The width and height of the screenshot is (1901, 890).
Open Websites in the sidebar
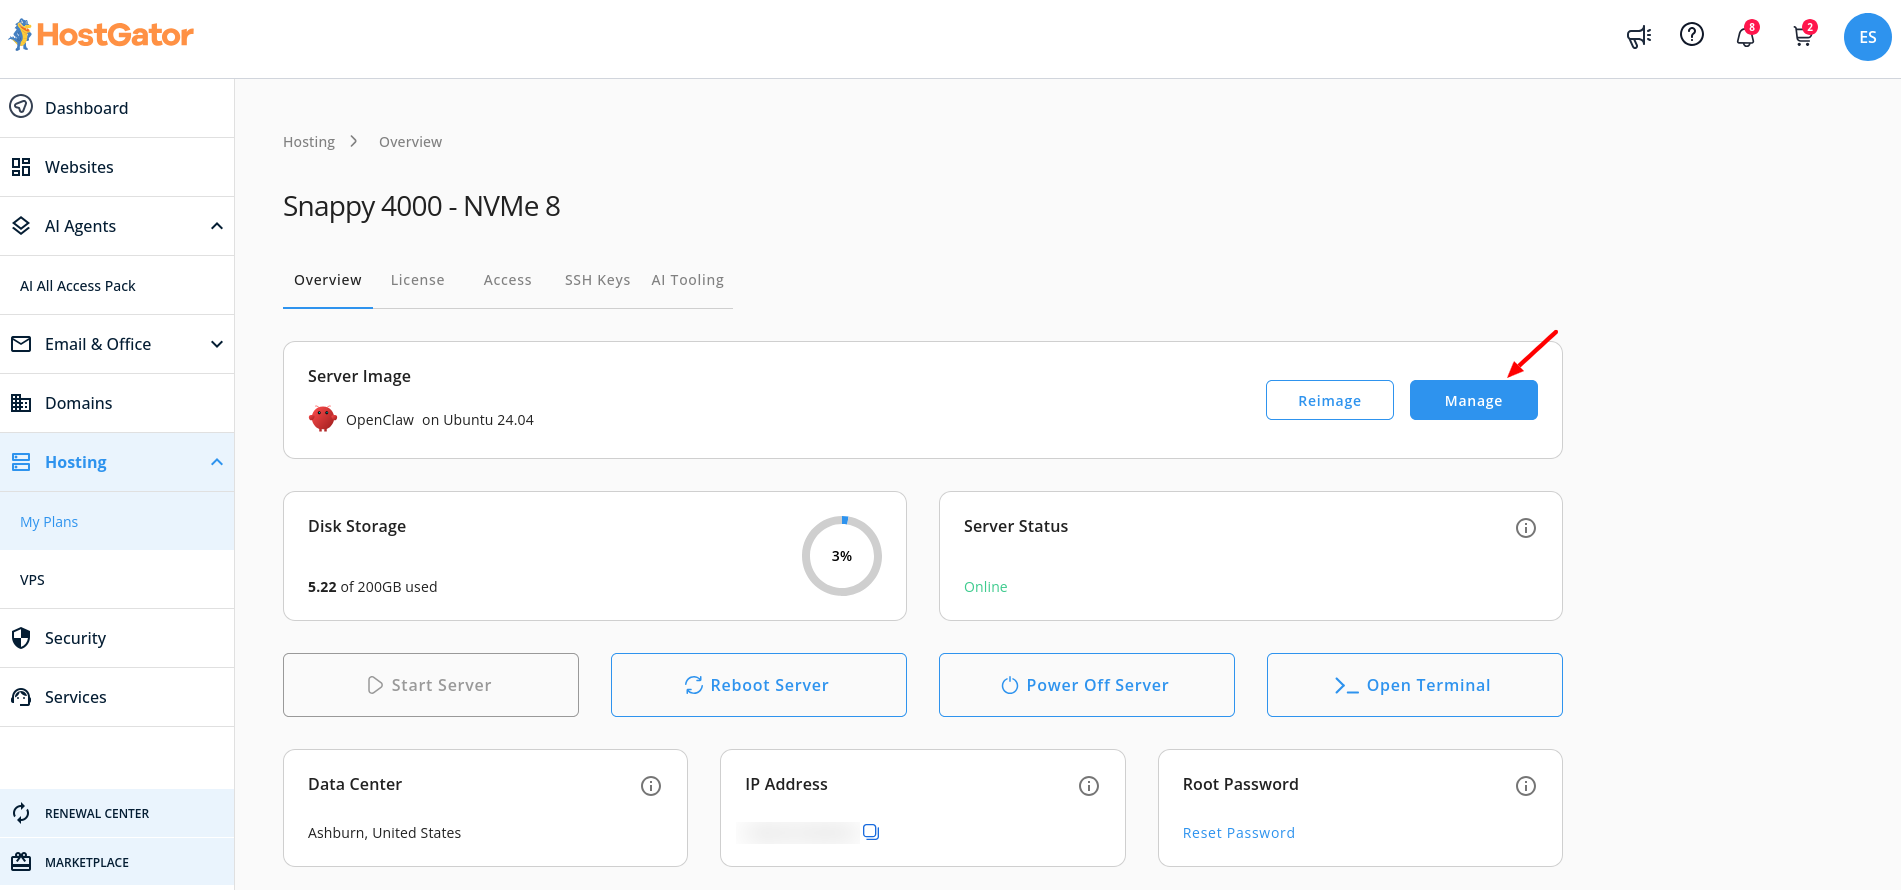pyautogui.click(x=117, y=167)
